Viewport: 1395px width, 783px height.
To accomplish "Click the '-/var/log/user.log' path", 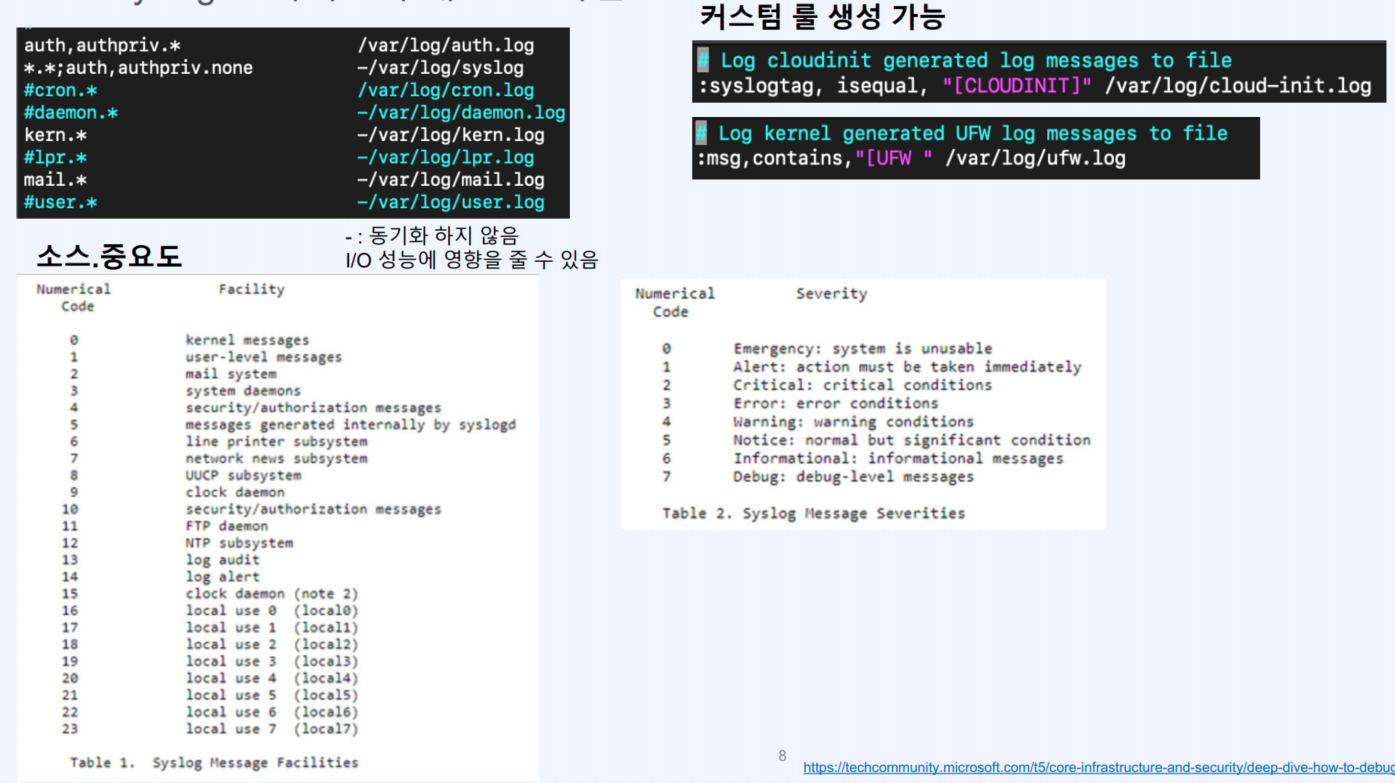I will pyautogui.click(x=450, y=202).
